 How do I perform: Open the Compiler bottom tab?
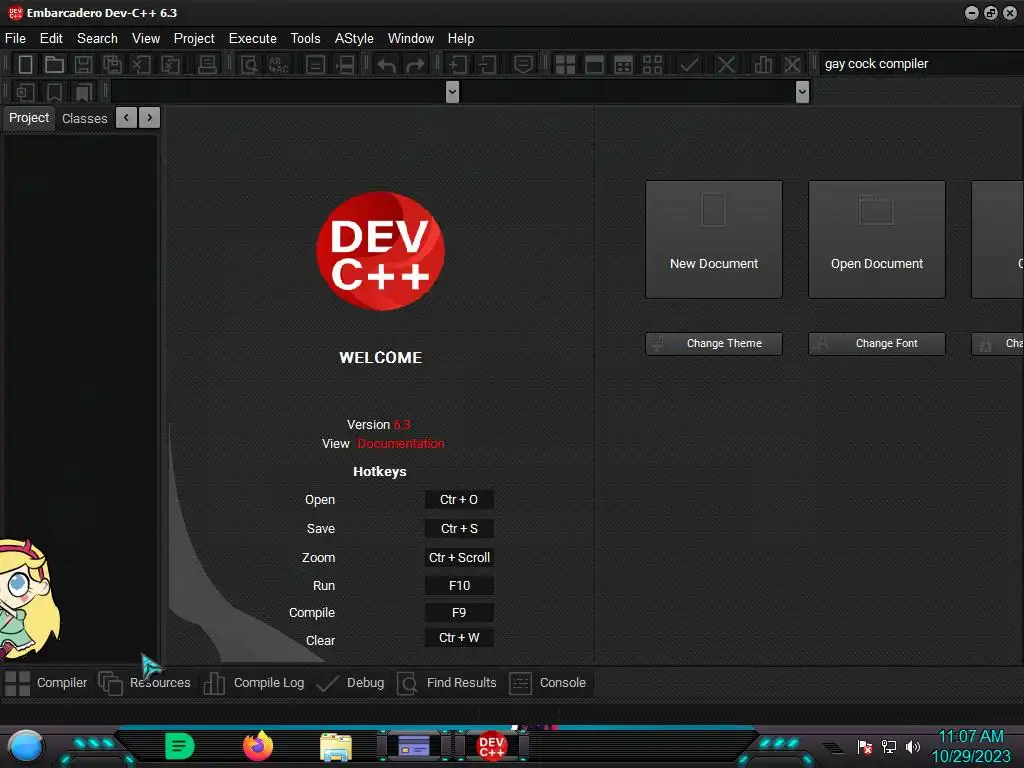47,683
